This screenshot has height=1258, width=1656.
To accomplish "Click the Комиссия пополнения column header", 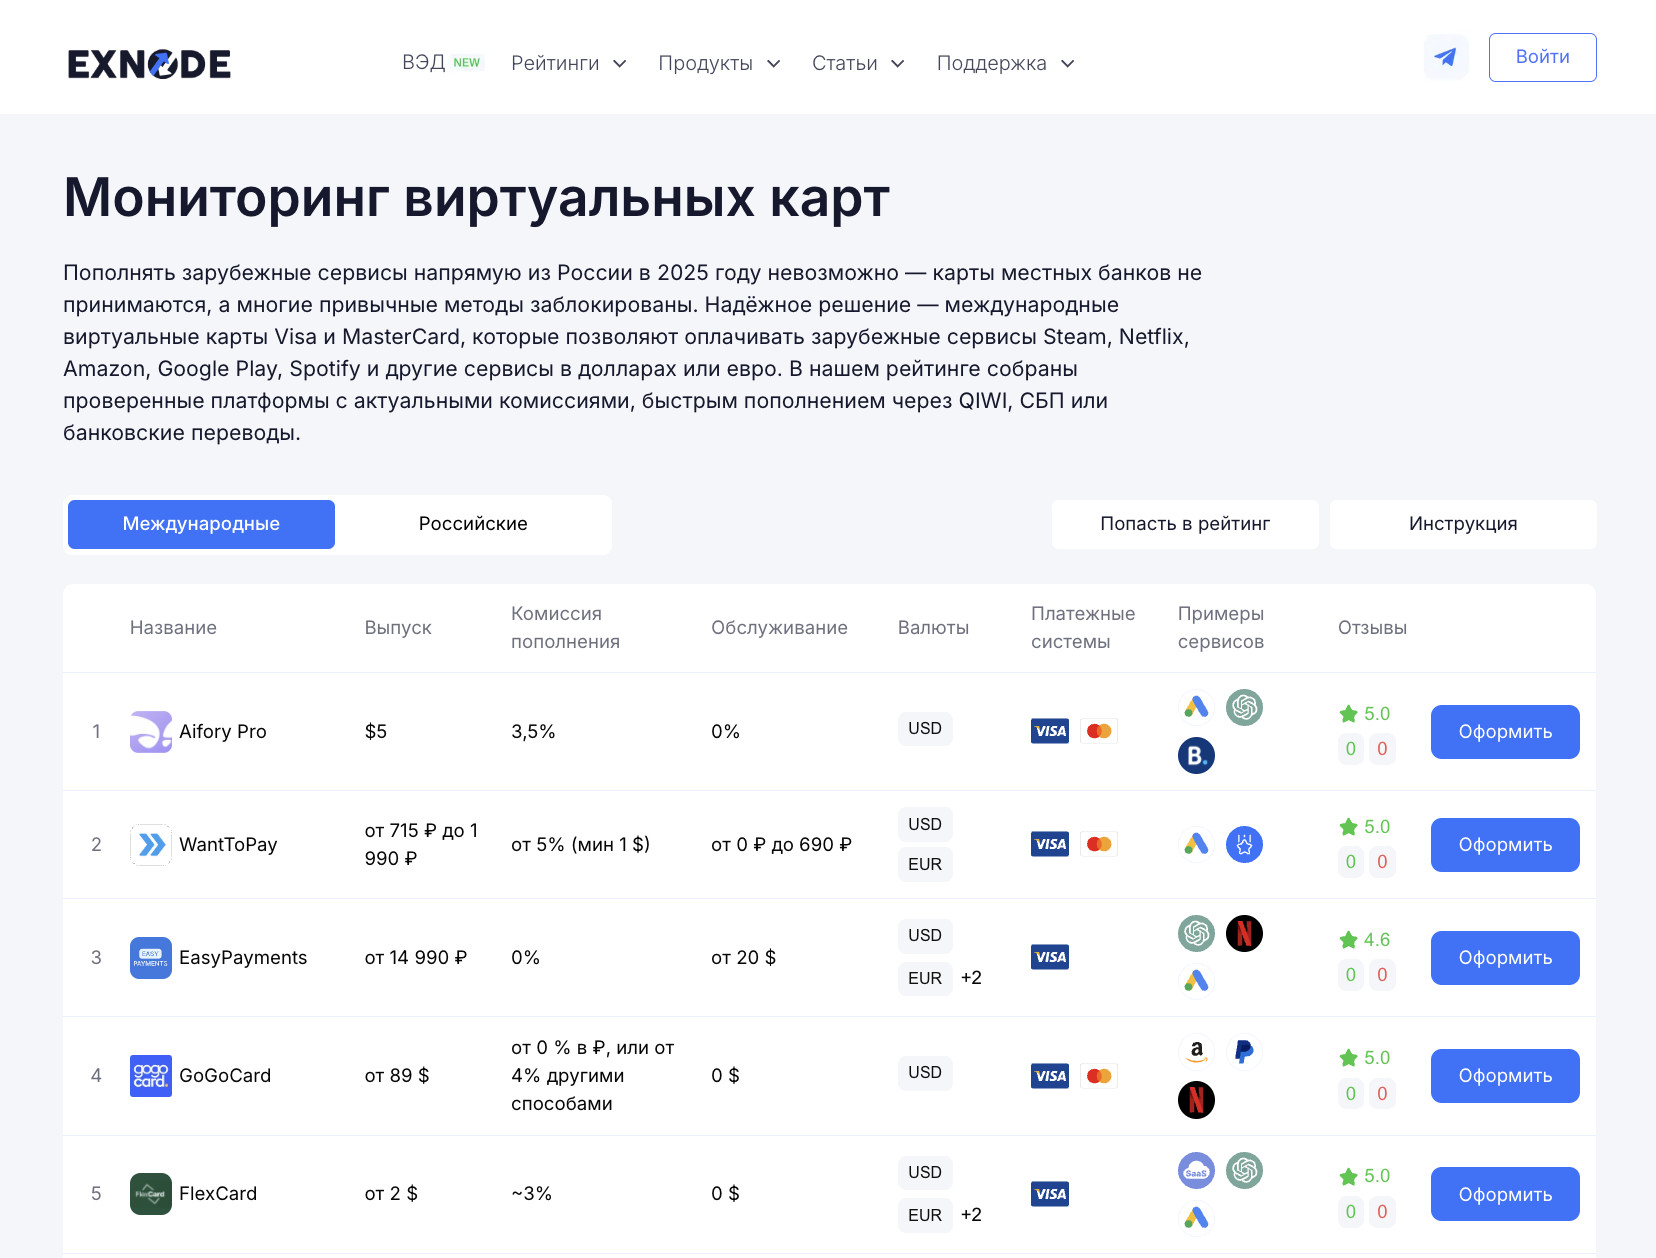I will tap(565, 628).
